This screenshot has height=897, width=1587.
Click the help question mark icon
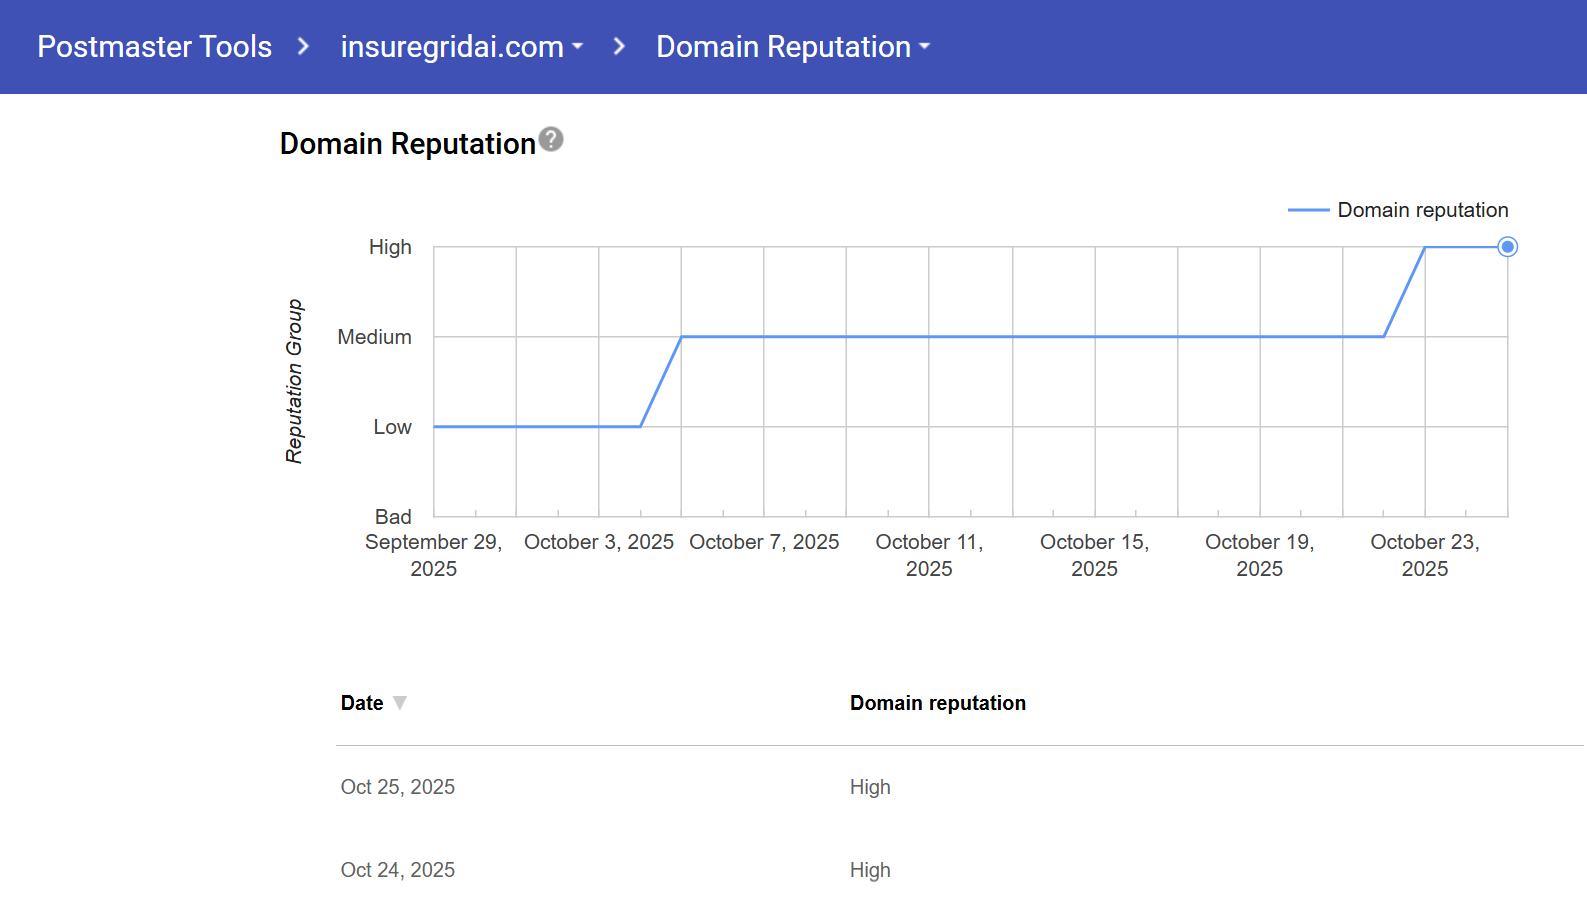coord(551,140)
